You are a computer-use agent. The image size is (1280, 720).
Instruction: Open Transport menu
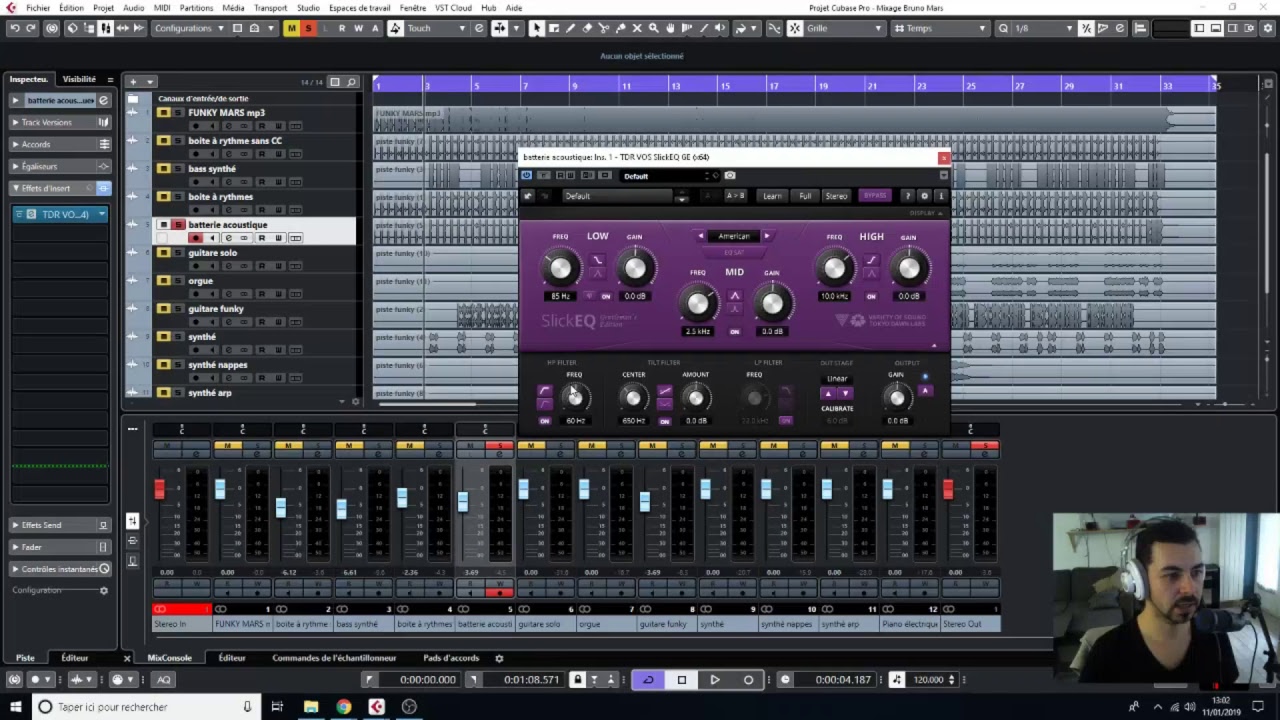pos(270,8)
